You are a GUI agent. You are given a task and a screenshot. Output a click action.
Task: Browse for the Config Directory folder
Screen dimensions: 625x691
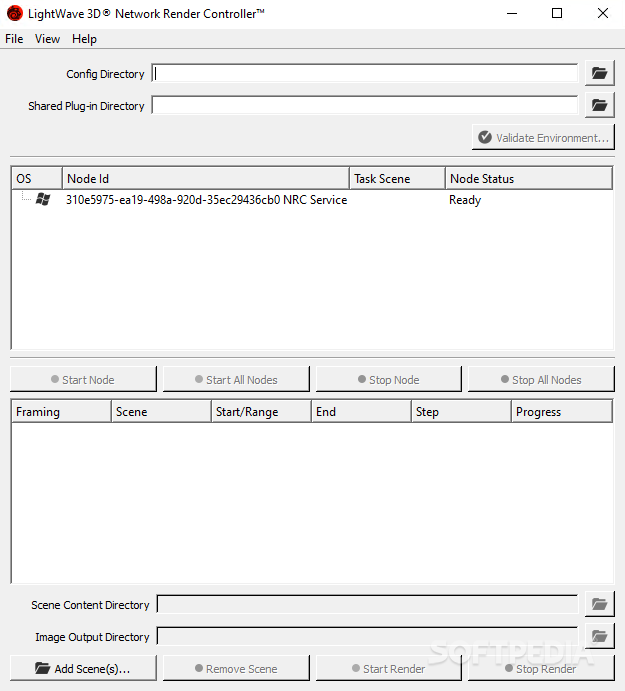pyautogui.click(x=599, y=73)
